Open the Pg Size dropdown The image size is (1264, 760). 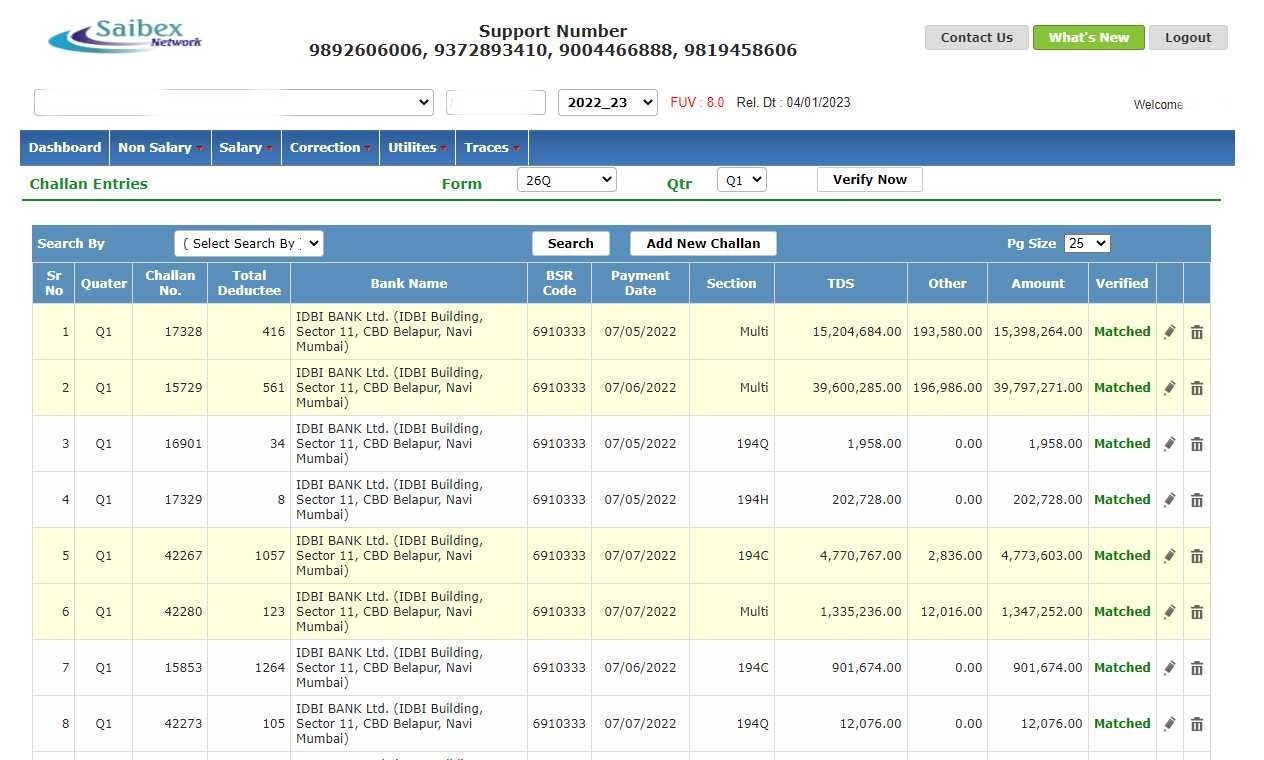pyautogui.click(x=1086, y=243)
